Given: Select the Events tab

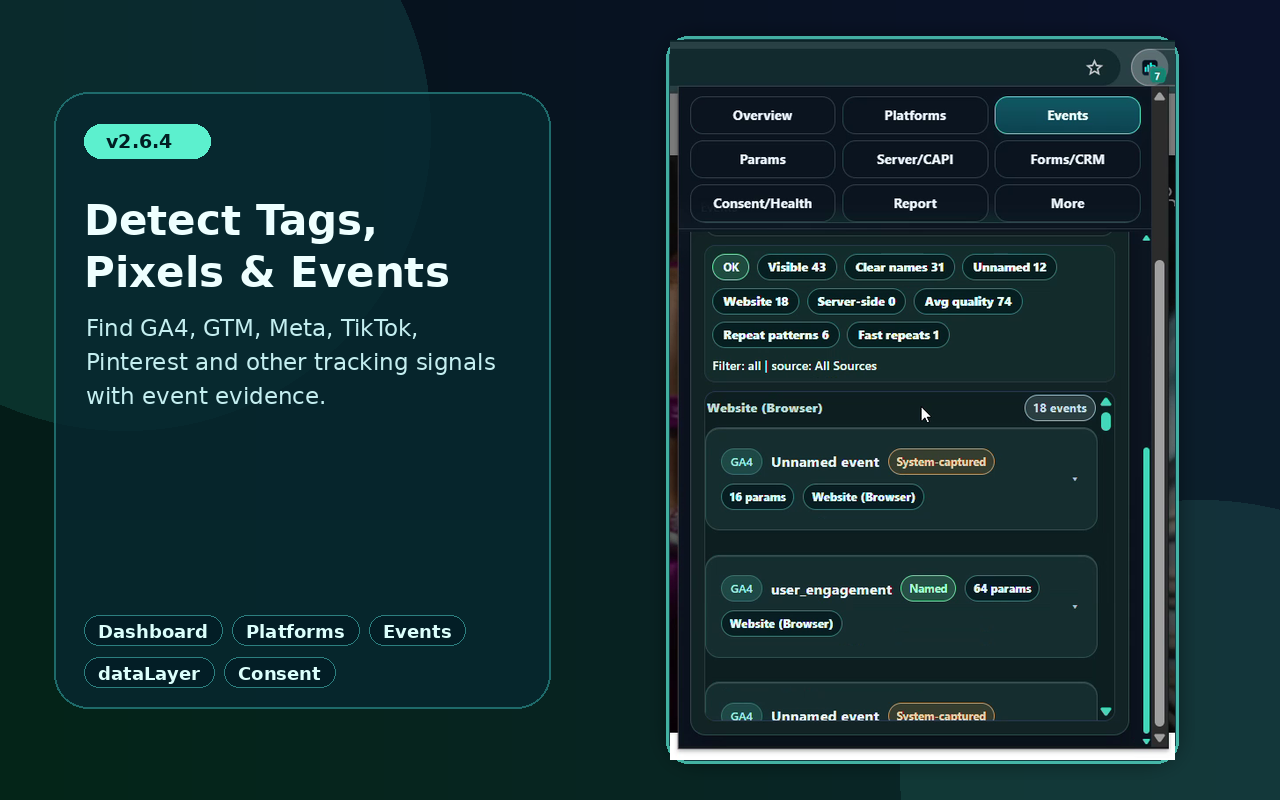Looking at the screenshot, I should point(1067,115).
